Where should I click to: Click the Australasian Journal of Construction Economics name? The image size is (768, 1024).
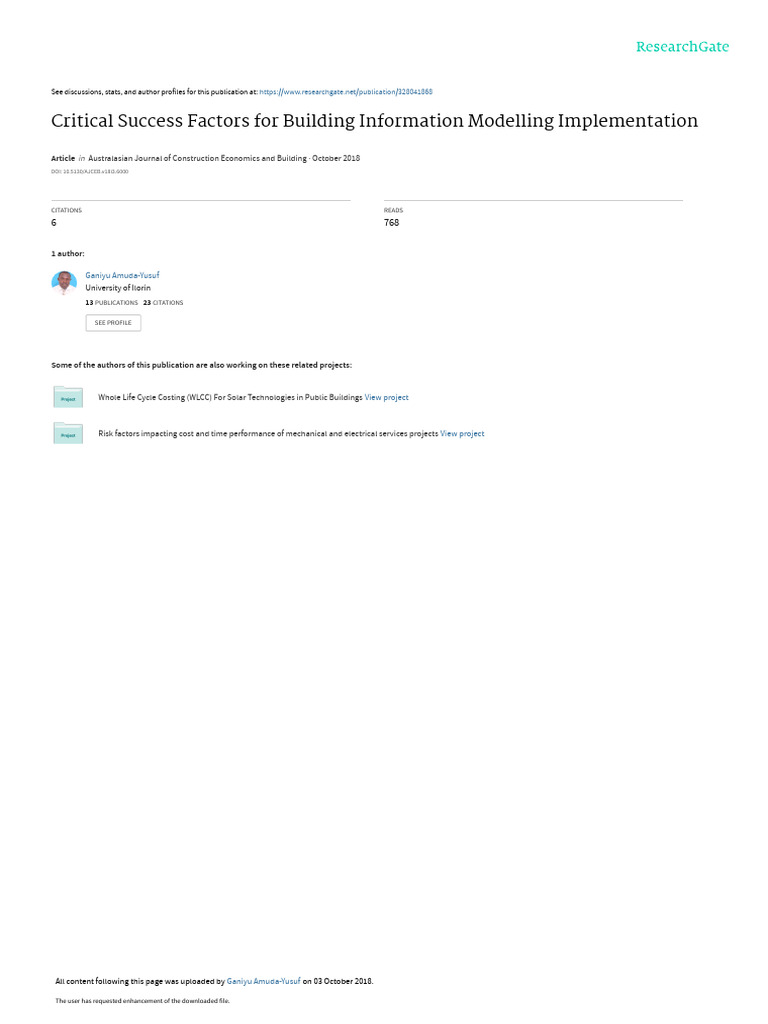coord(197,158)
